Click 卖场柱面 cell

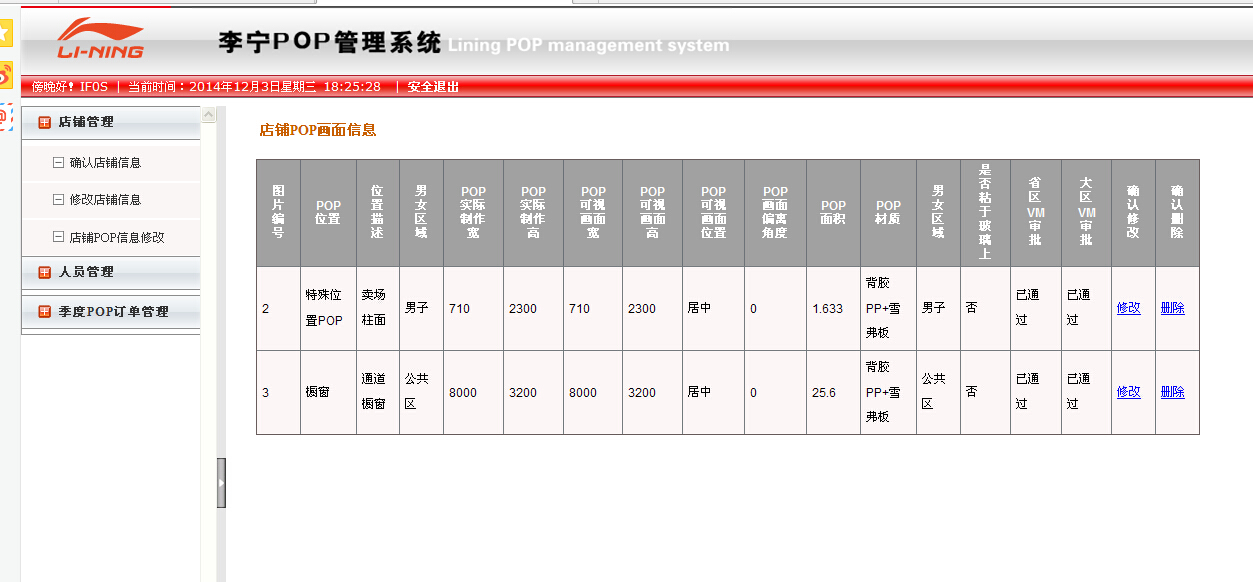[x=377, y=308]
